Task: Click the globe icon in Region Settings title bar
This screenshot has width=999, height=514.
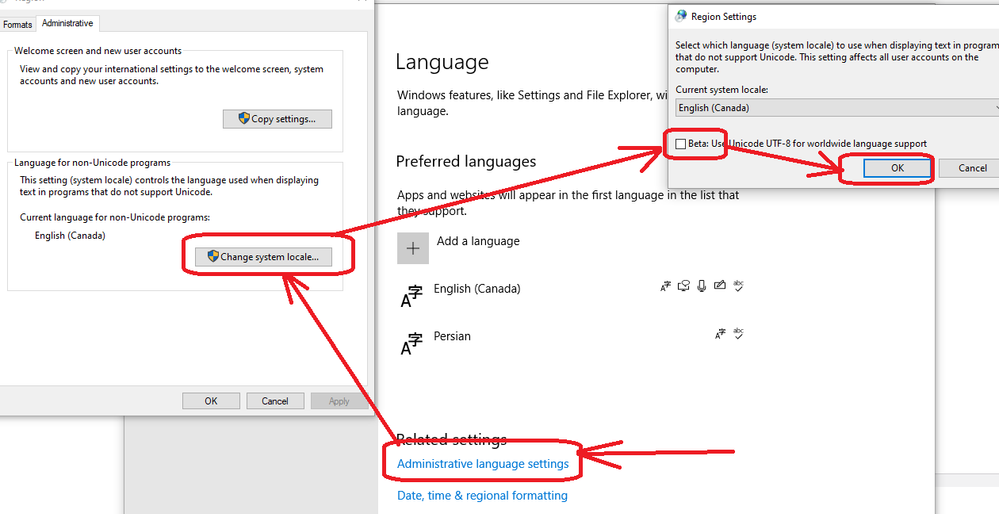Action: coord(681,16)
